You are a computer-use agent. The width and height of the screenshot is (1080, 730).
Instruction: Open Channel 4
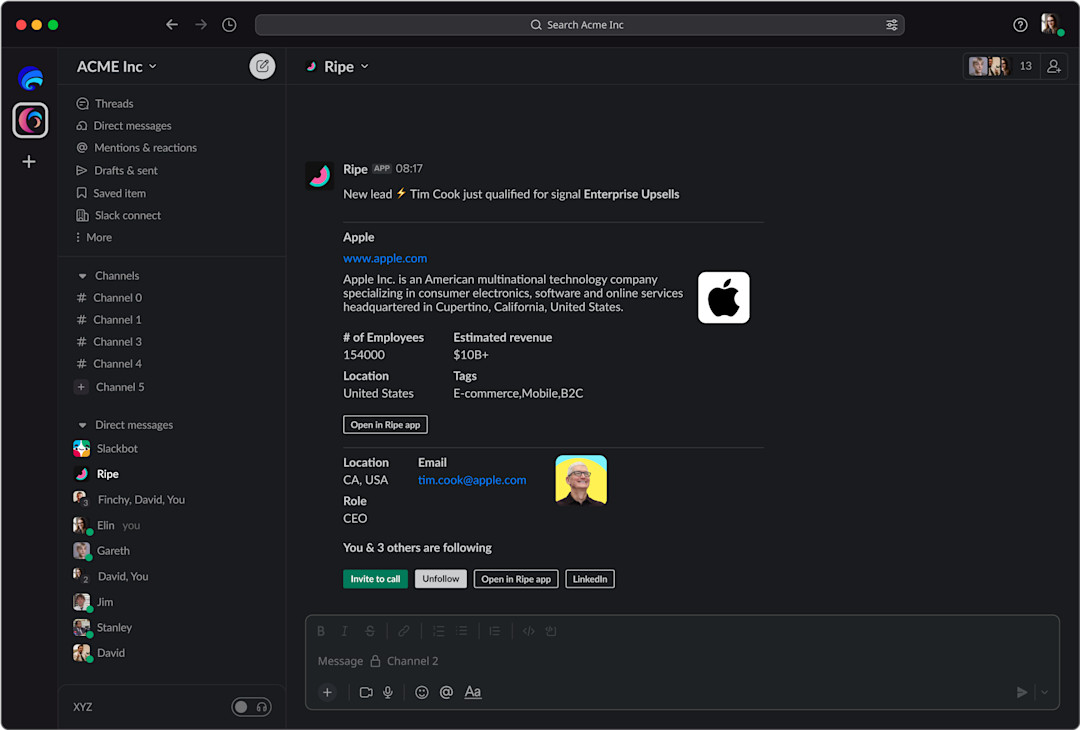coord(109,364)
